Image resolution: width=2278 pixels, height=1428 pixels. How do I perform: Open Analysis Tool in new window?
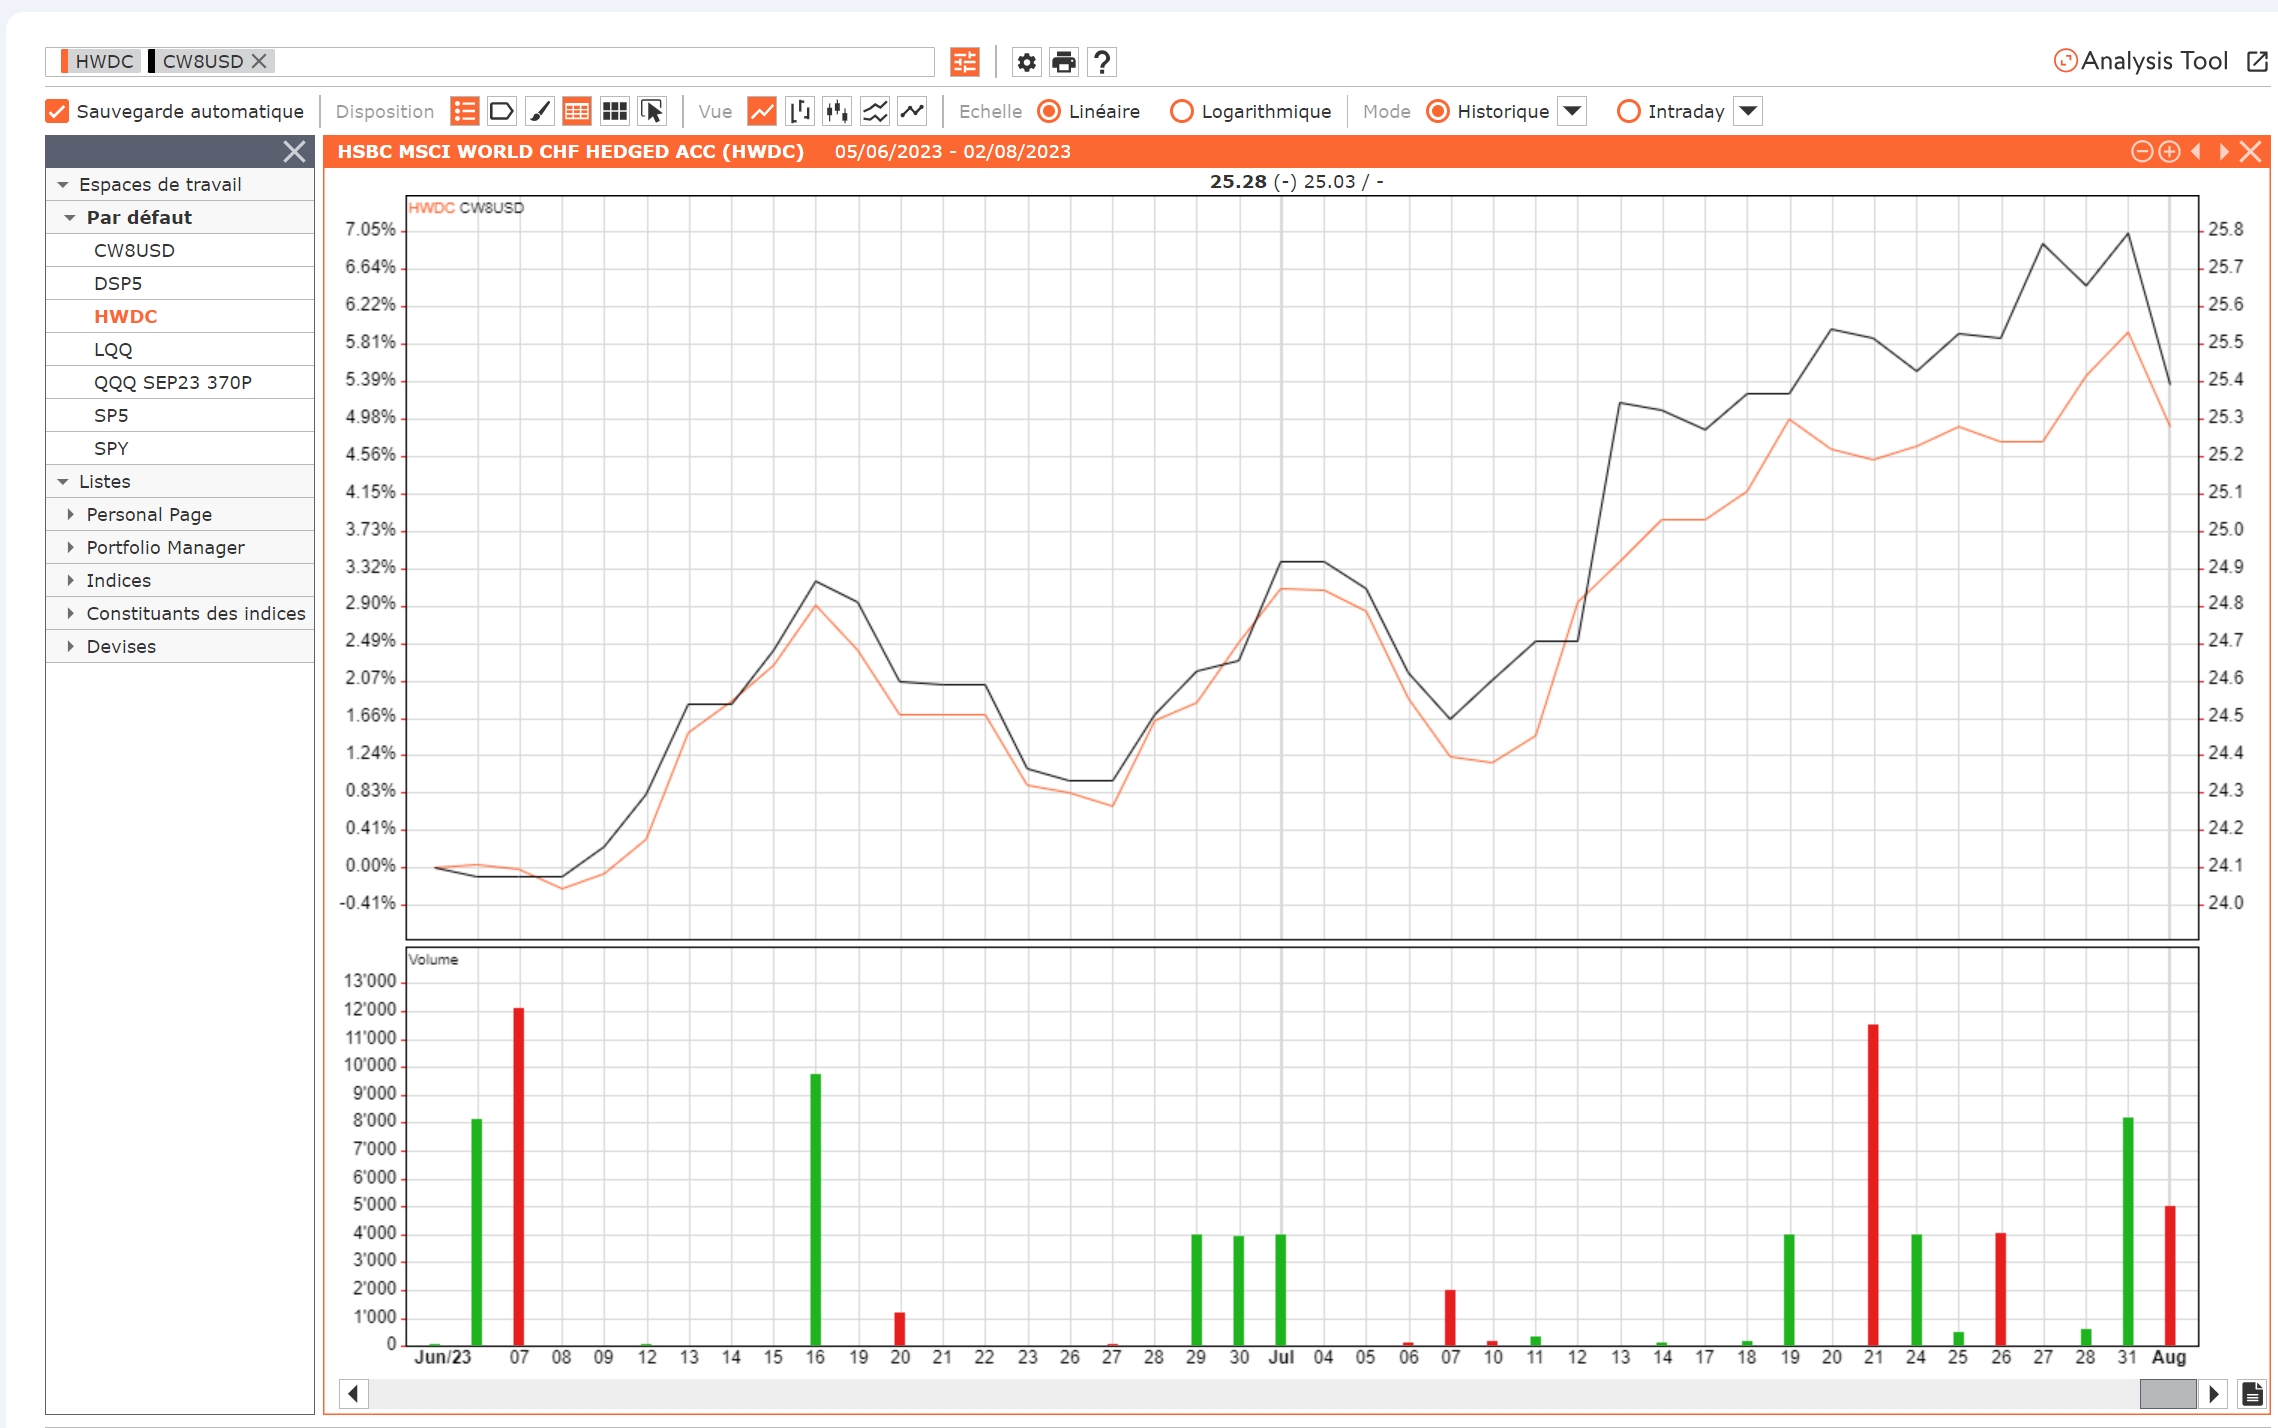coord(2257,62)
